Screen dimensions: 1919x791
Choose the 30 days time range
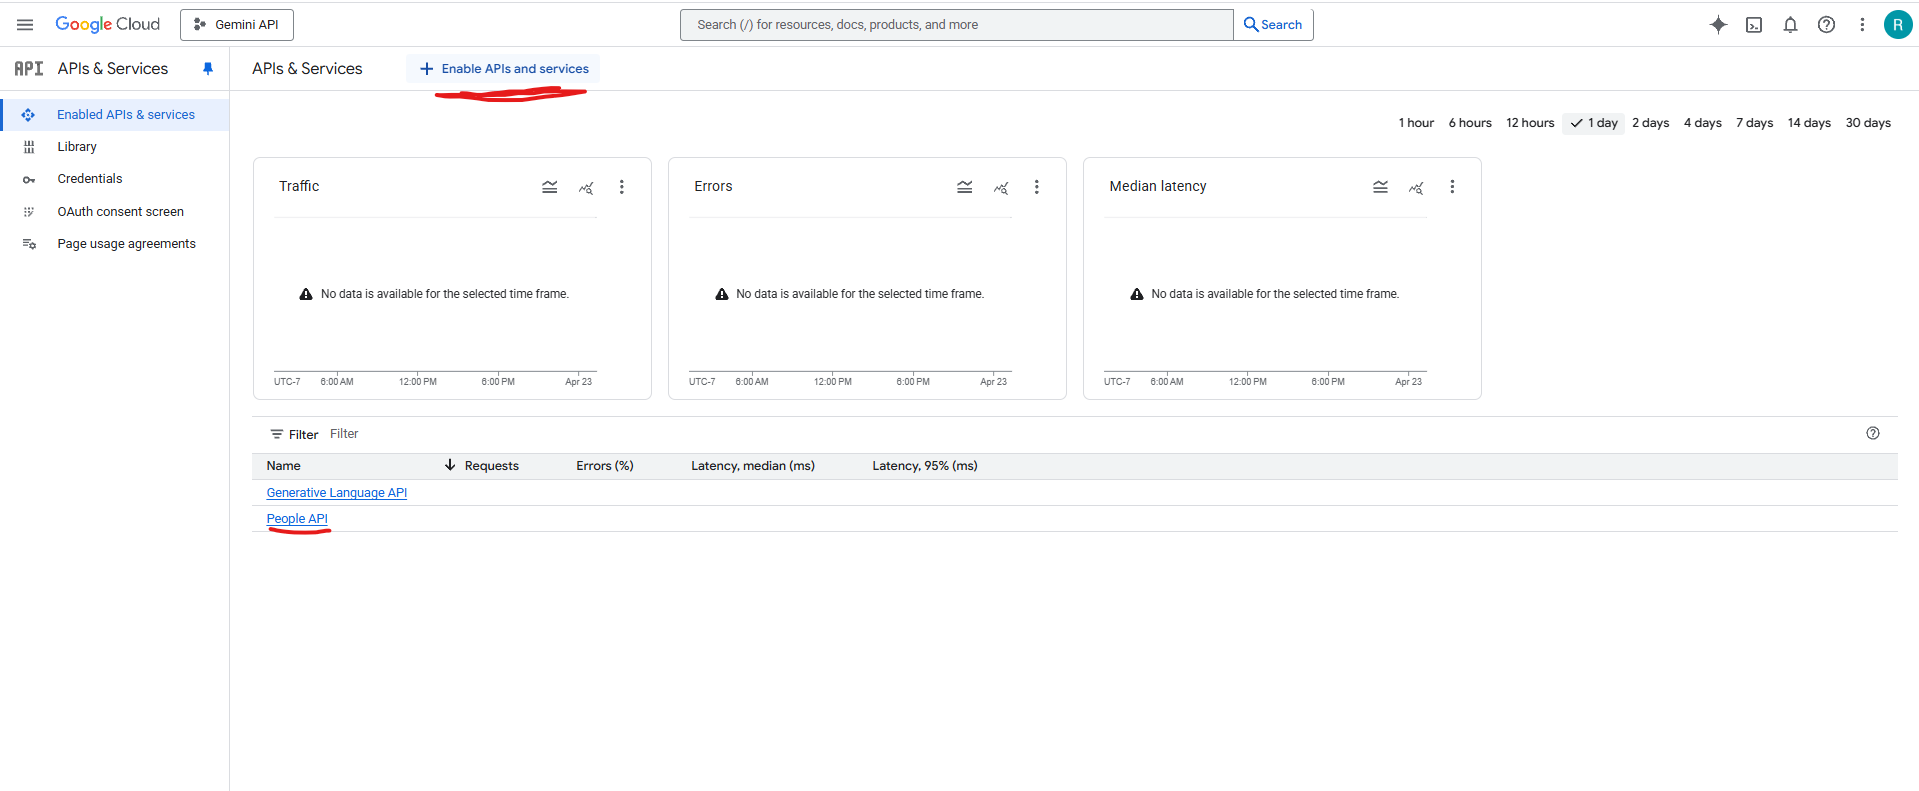coord(1868,123)
